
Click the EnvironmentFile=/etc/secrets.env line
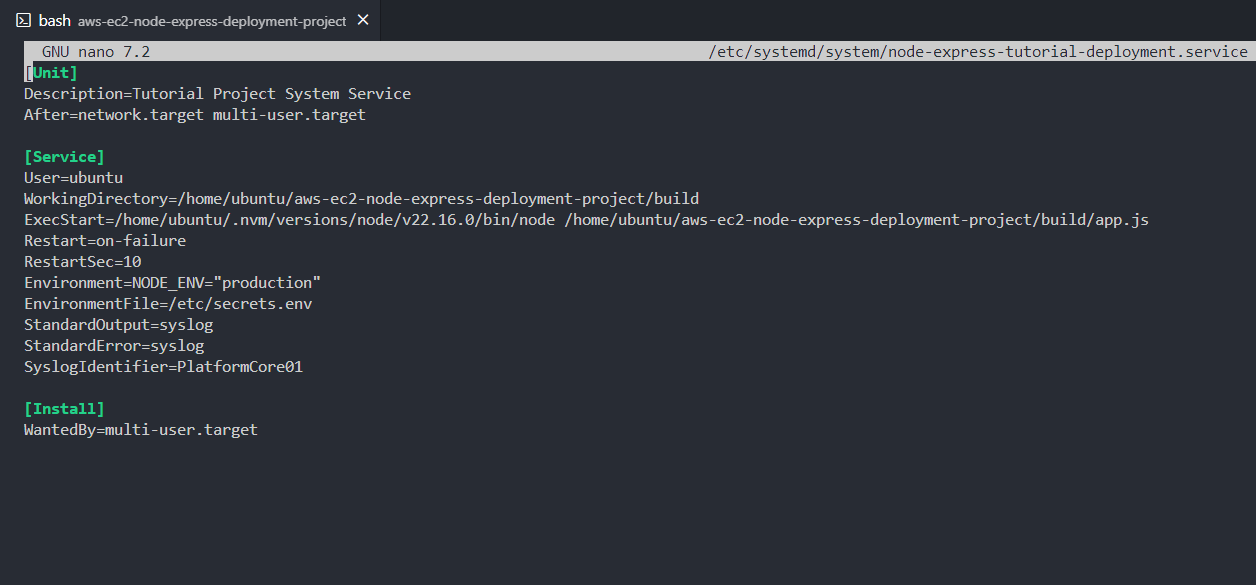coord(168,304)
